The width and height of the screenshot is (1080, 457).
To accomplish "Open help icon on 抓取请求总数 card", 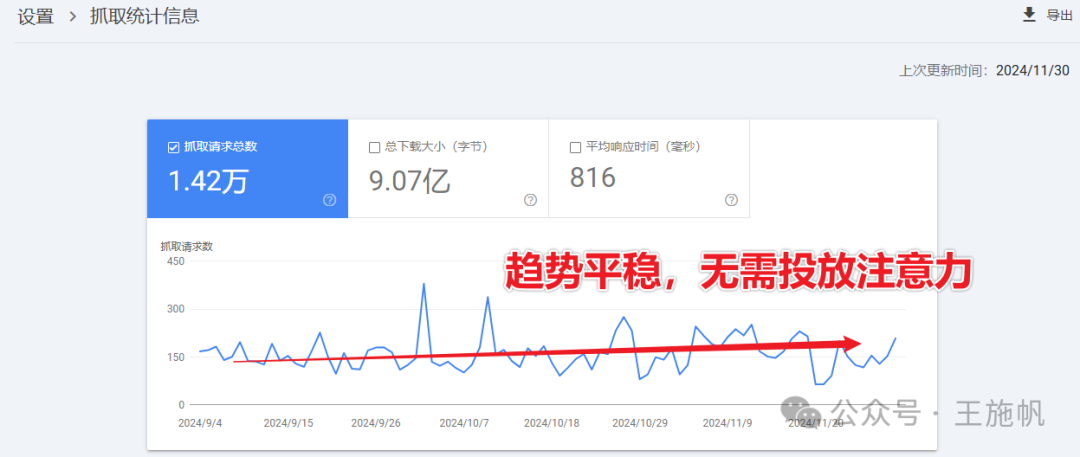I will (329, 200).
